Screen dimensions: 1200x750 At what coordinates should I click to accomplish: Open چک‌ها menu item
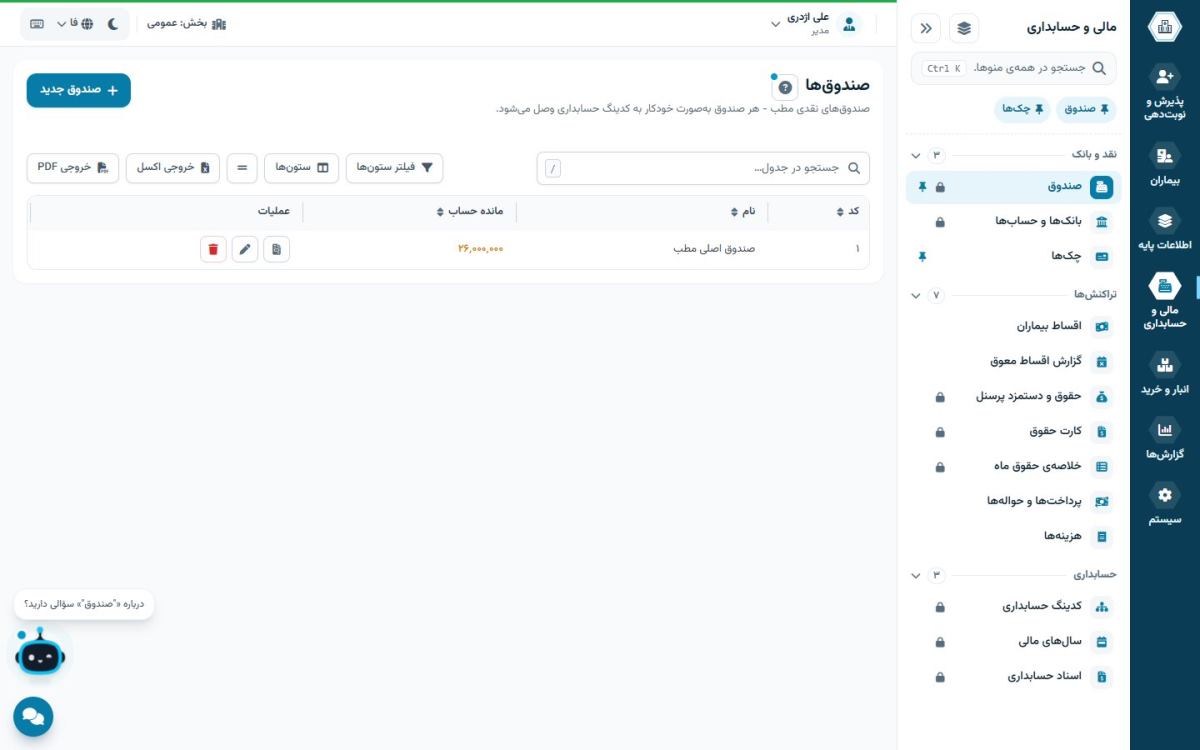tap(1014, 257)
